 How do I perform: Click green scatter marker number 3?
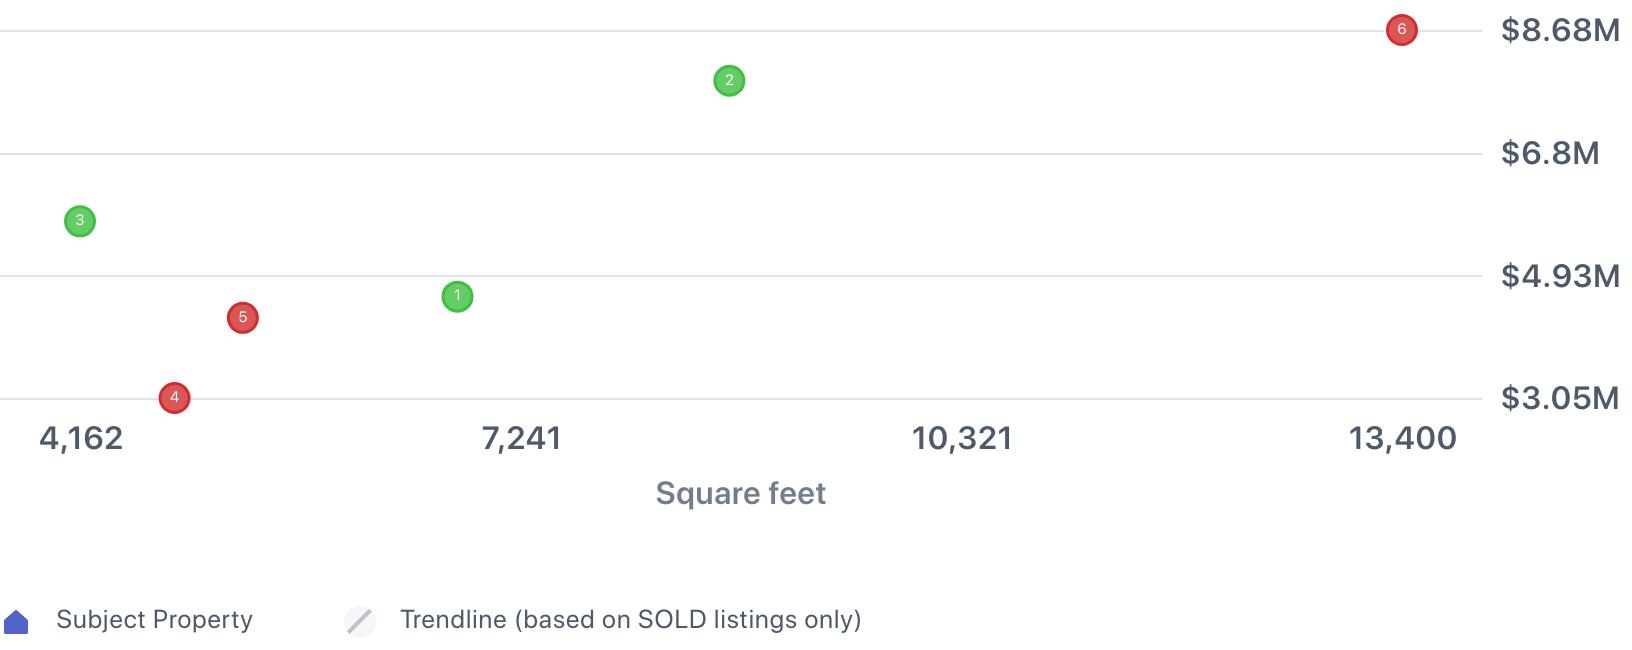point(80,221)
